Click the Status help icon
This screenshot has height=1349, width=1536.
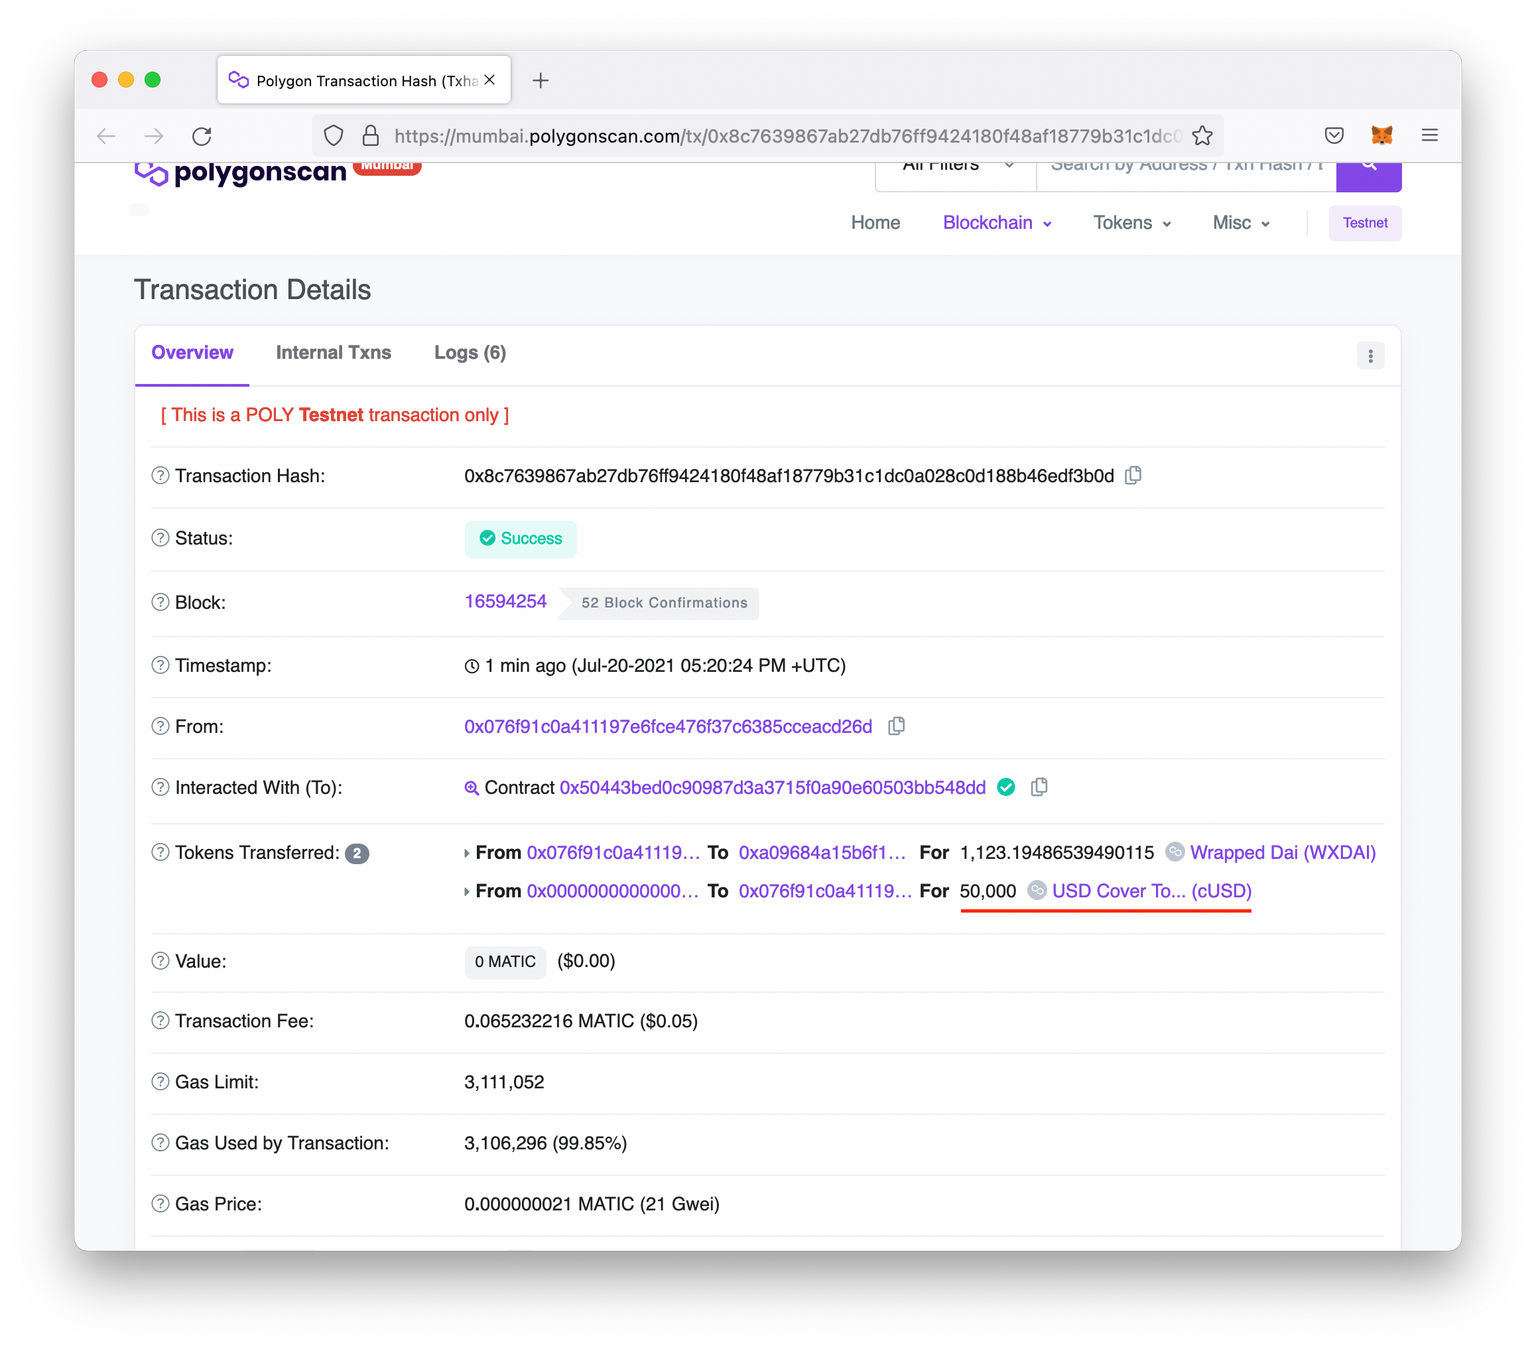(x=160, y=538)
